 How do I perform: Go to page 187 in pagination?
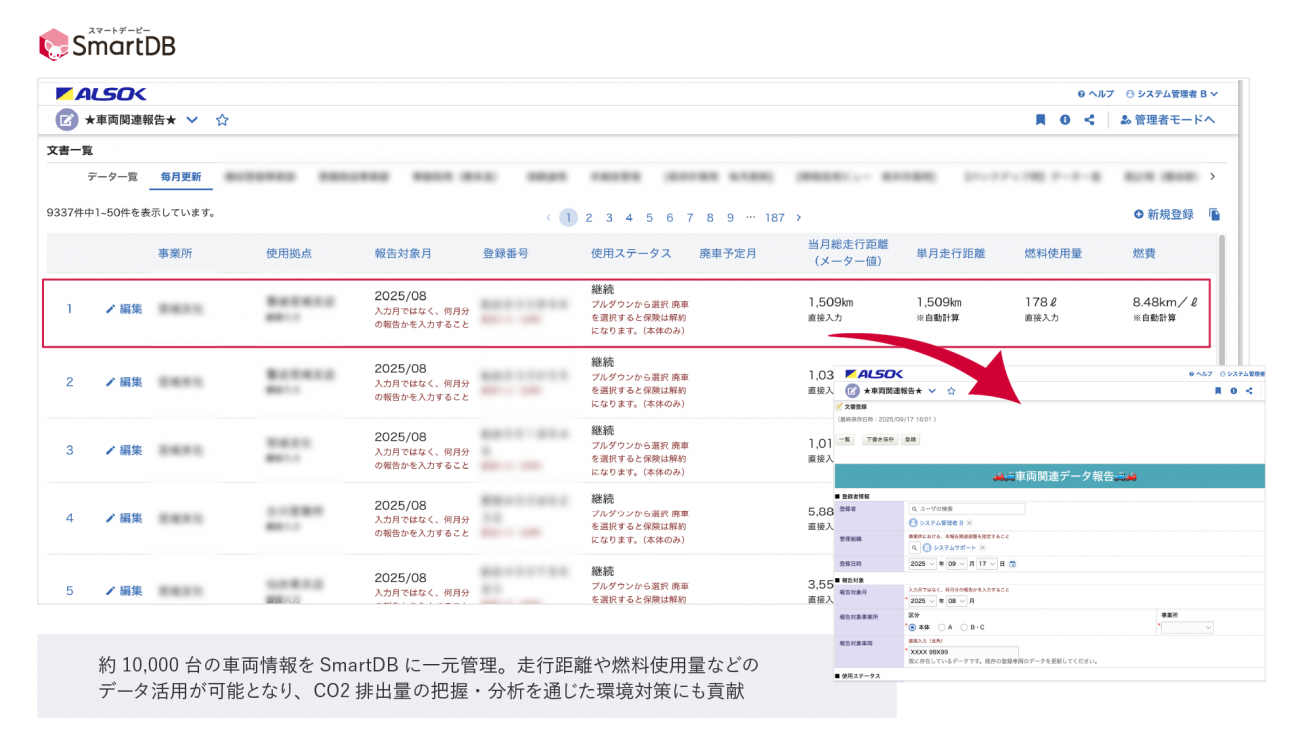point(774,218)
